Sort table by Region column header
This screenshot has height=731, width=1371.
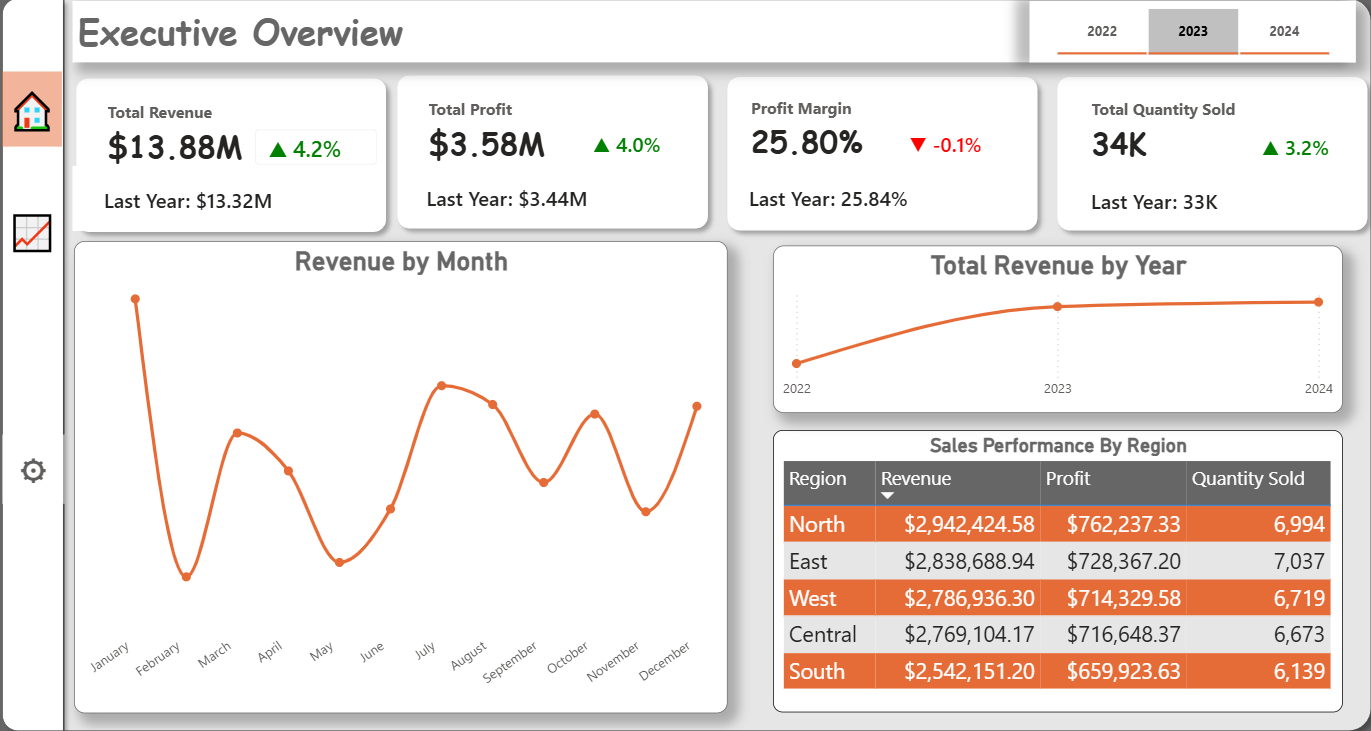(817, 479)
